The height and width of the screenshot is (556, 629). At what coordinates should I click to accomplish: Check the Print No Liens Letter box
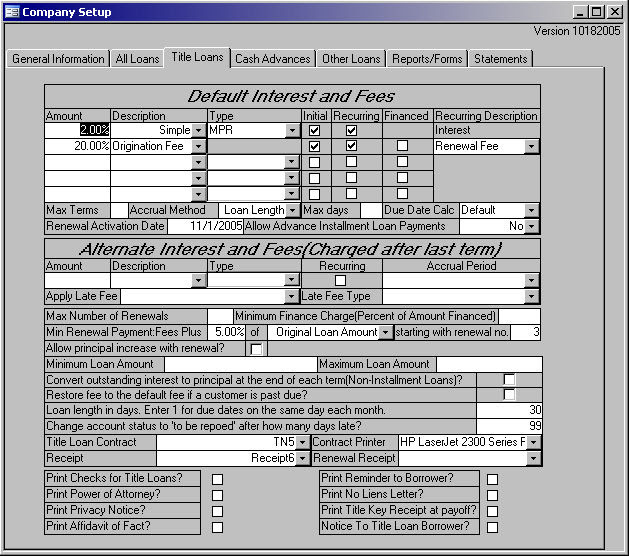coord(492,495)
